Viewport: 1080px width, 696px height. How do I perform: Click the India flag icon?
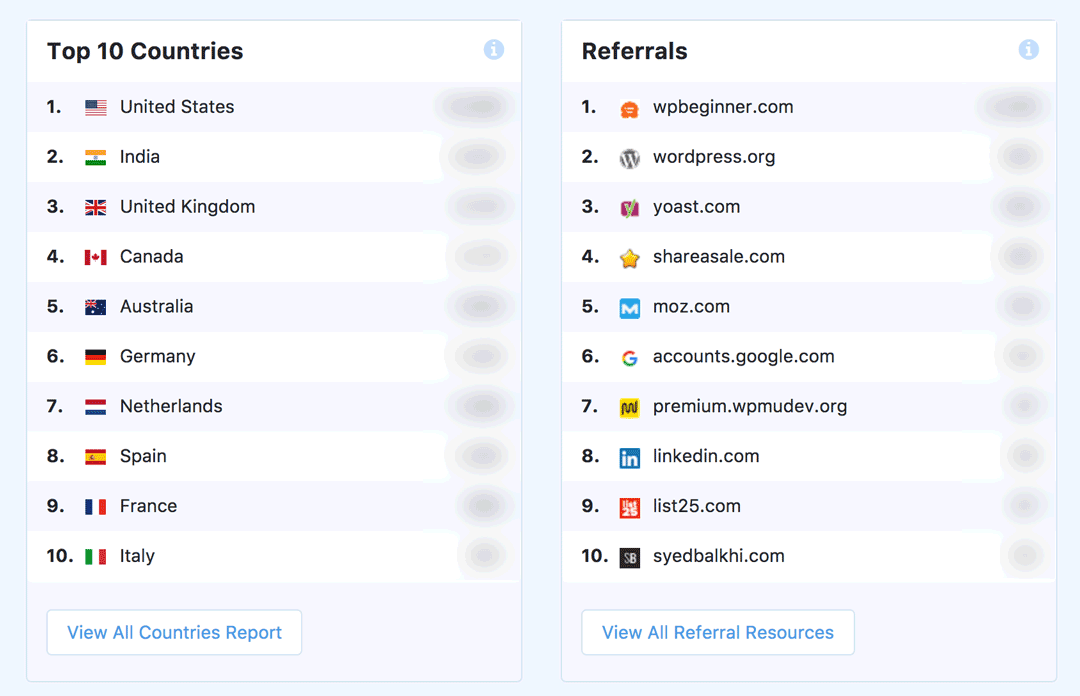coord(96,158)
